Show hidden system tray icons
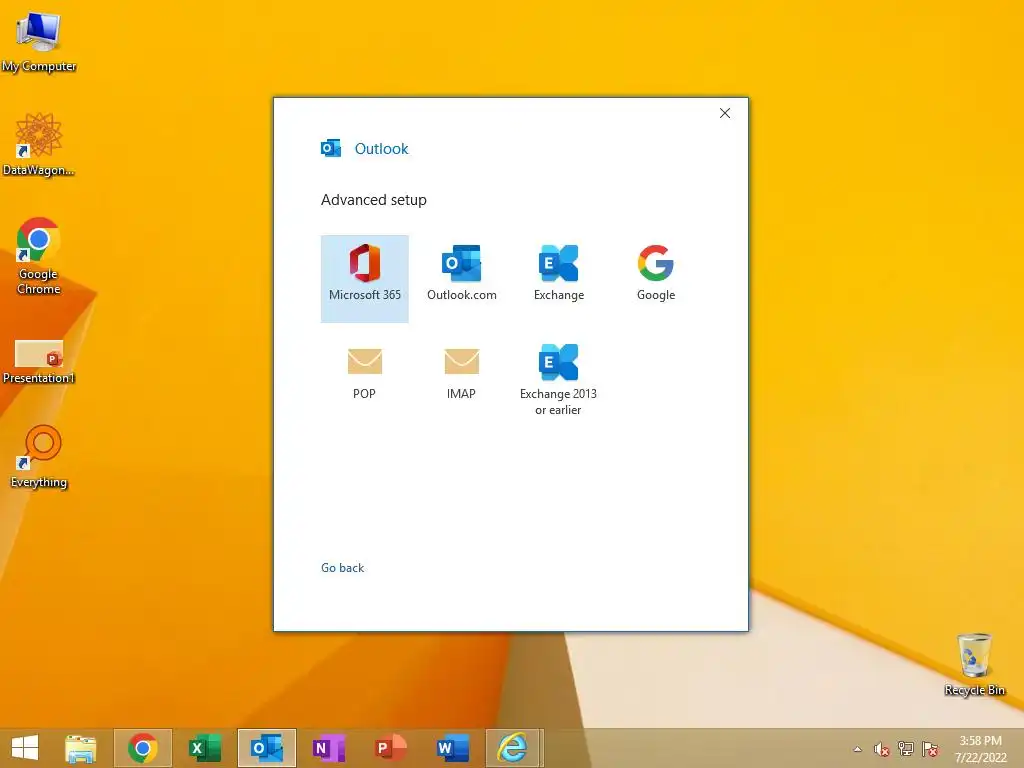This screenshot has height=768, width=1024. (x=857, y=749)
